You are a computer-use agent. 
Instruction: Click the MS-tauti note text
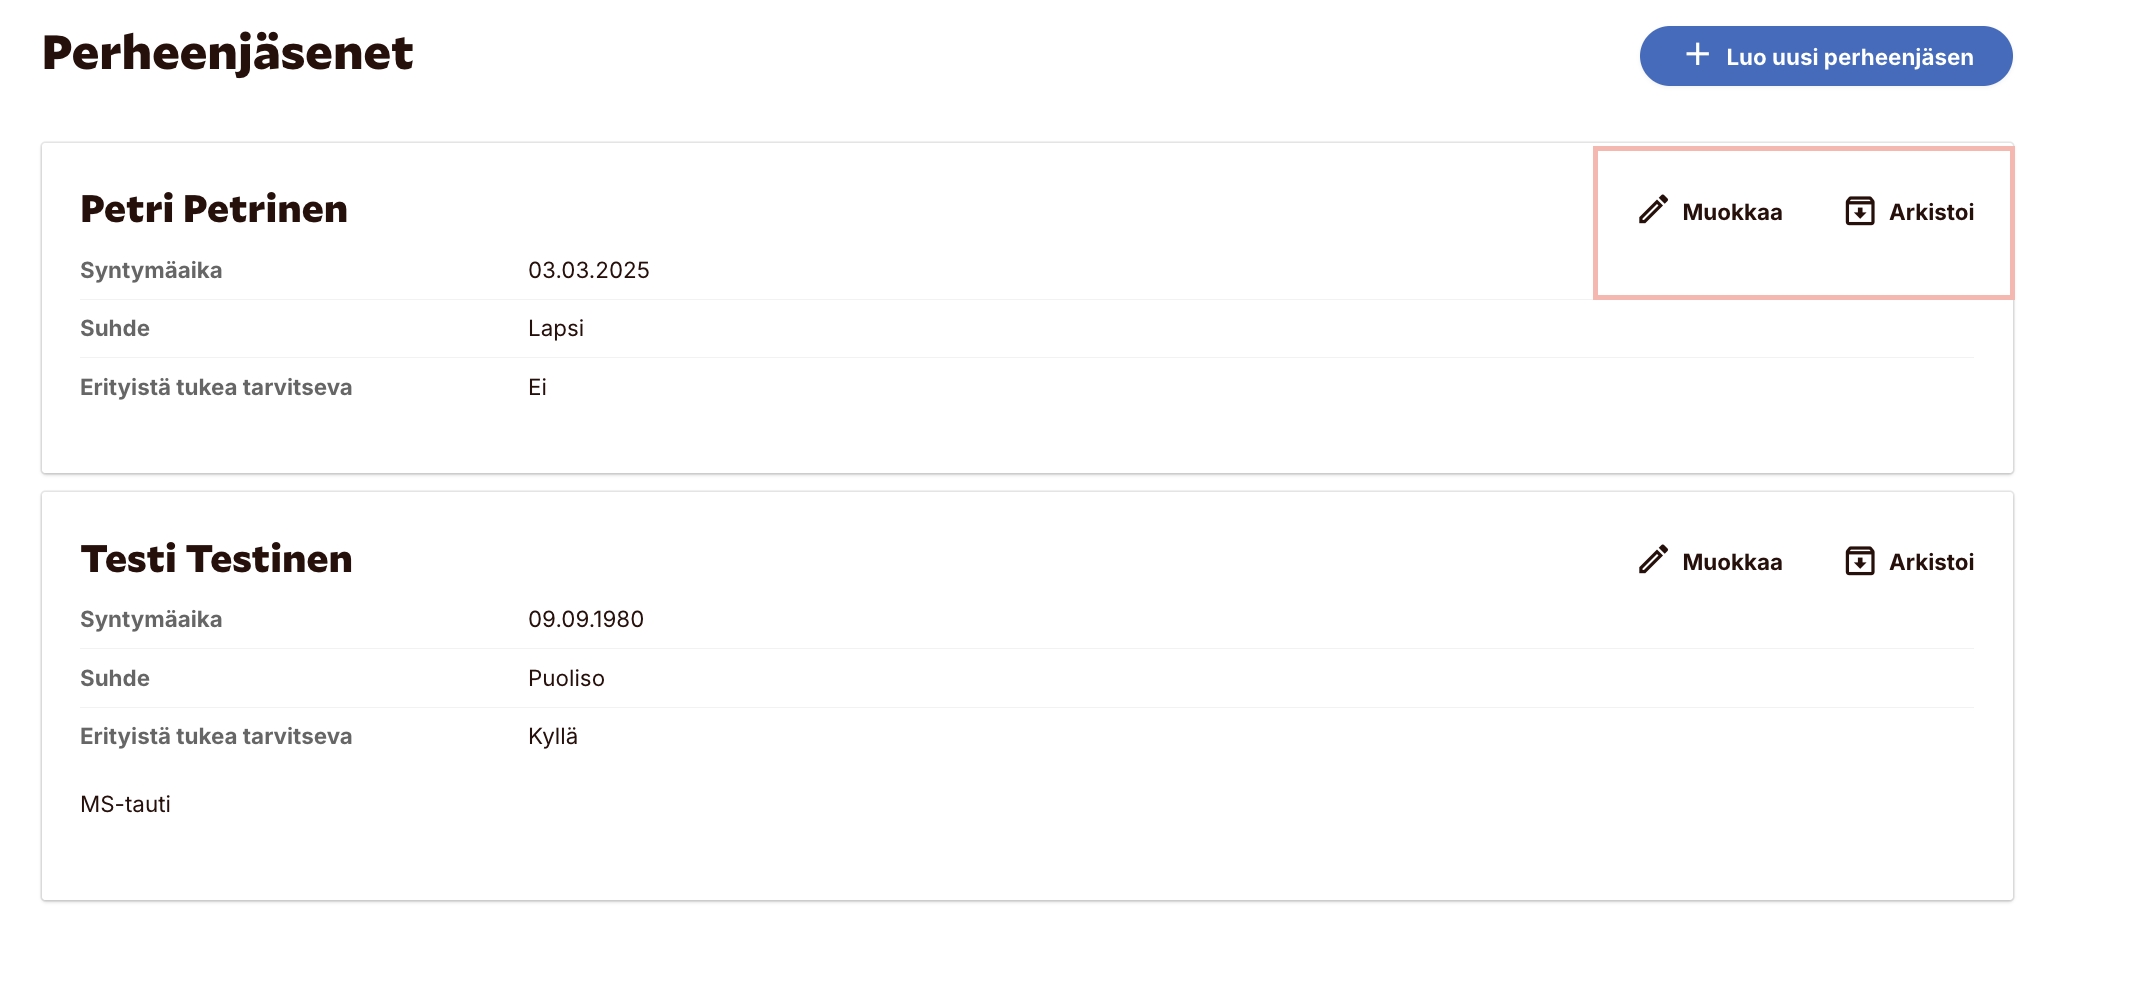tap(125, 804)
